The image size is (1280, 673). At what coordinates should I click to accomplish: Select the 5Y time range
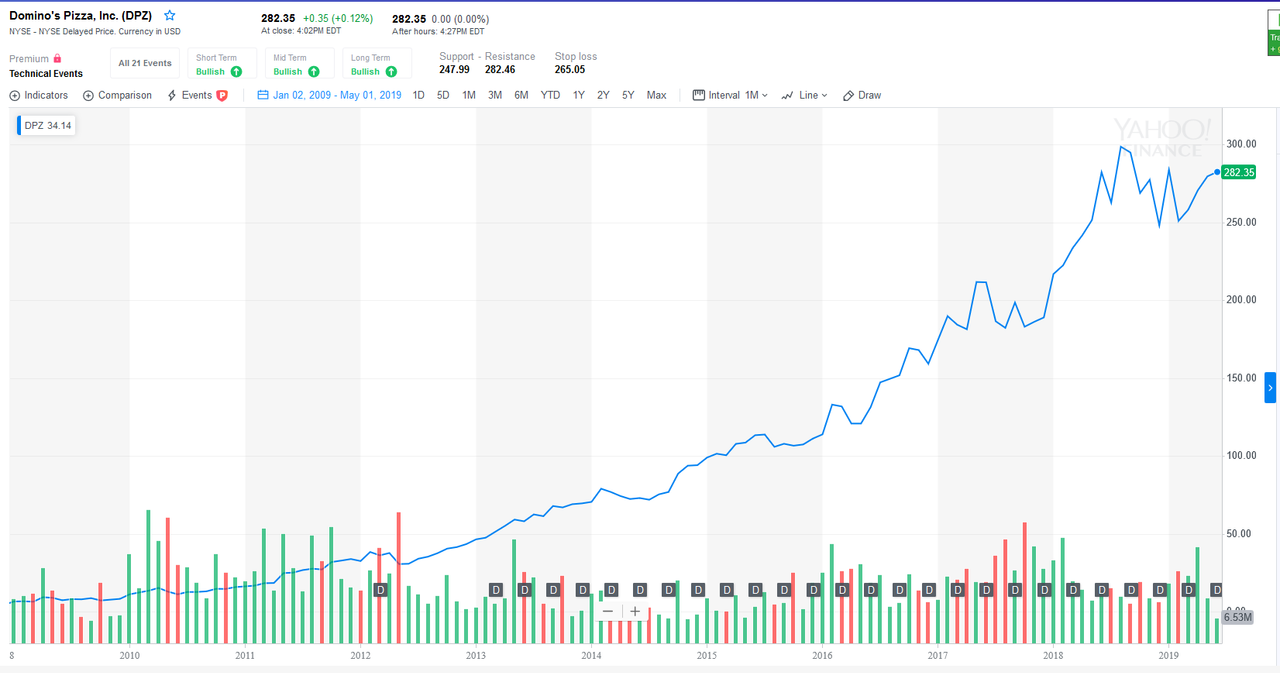[628, 95]
